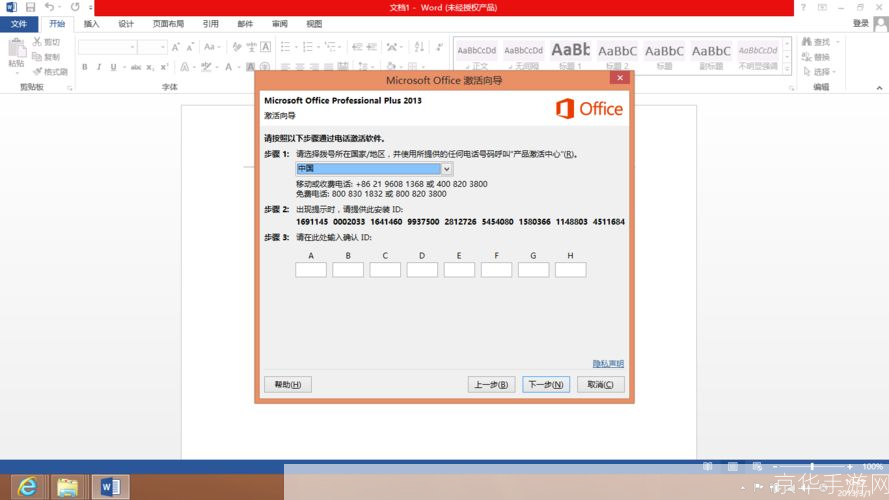Click confirmation ID input field D
This screenshot has height=500, width=889.
(x=422, y=270)
